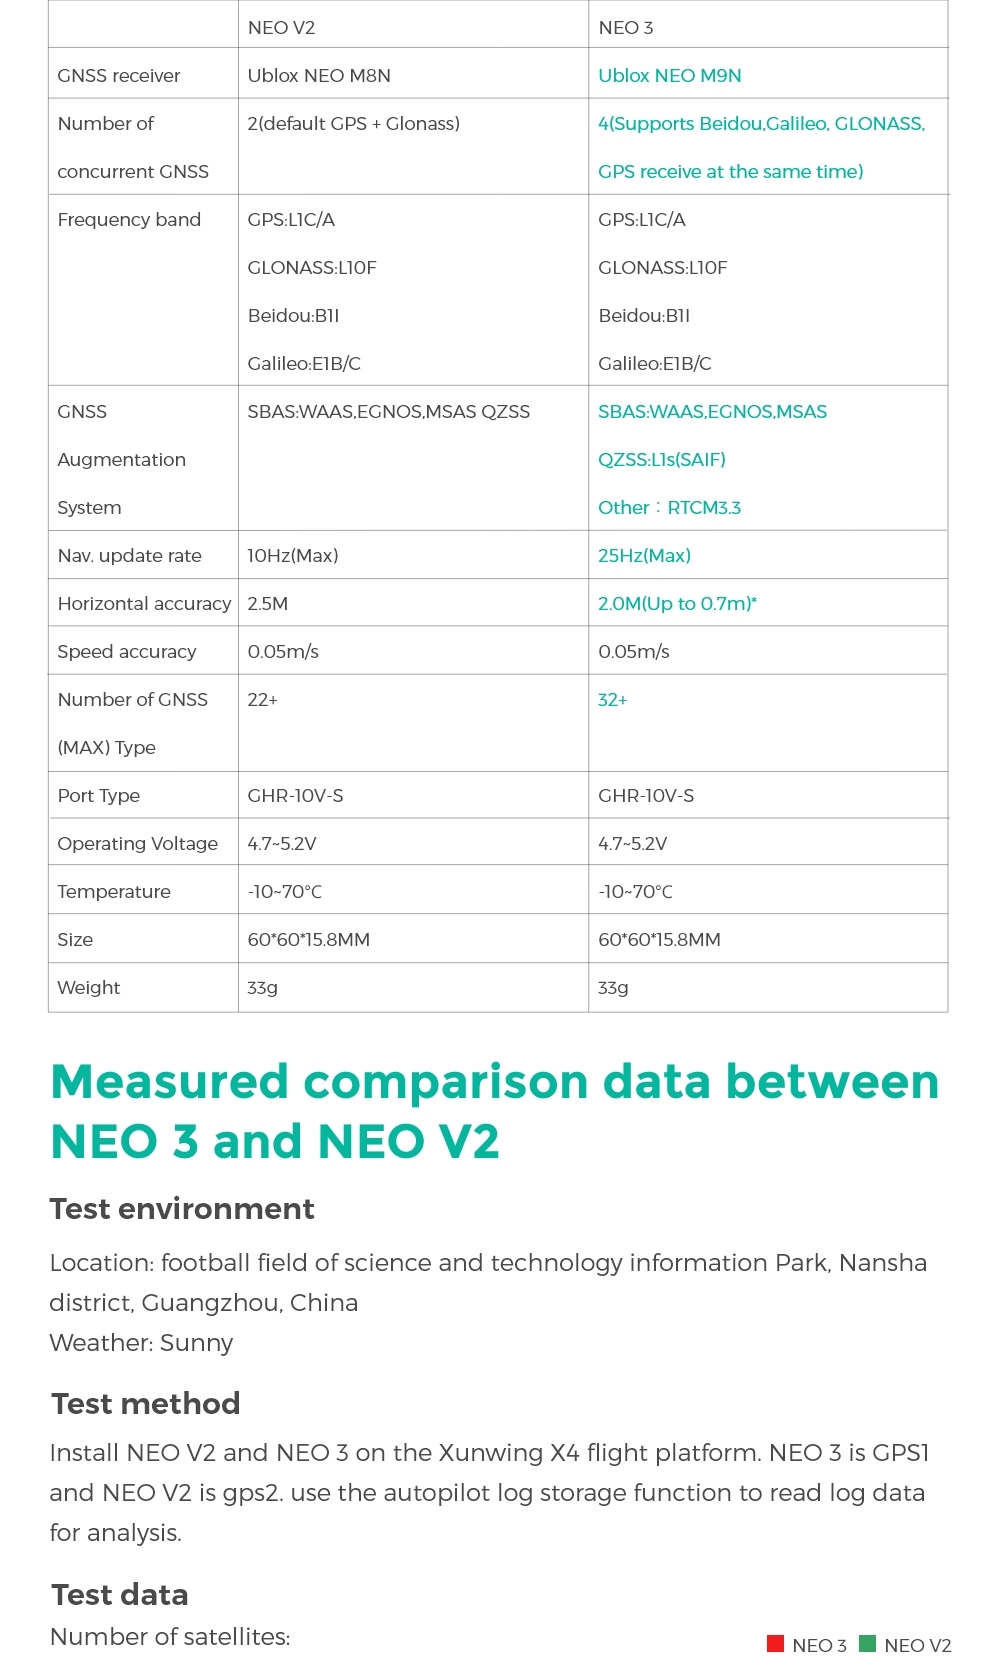Click the QZSS:L1s(SAIF) entry
Viewport: 1000px width, 1667px height.
661,460
